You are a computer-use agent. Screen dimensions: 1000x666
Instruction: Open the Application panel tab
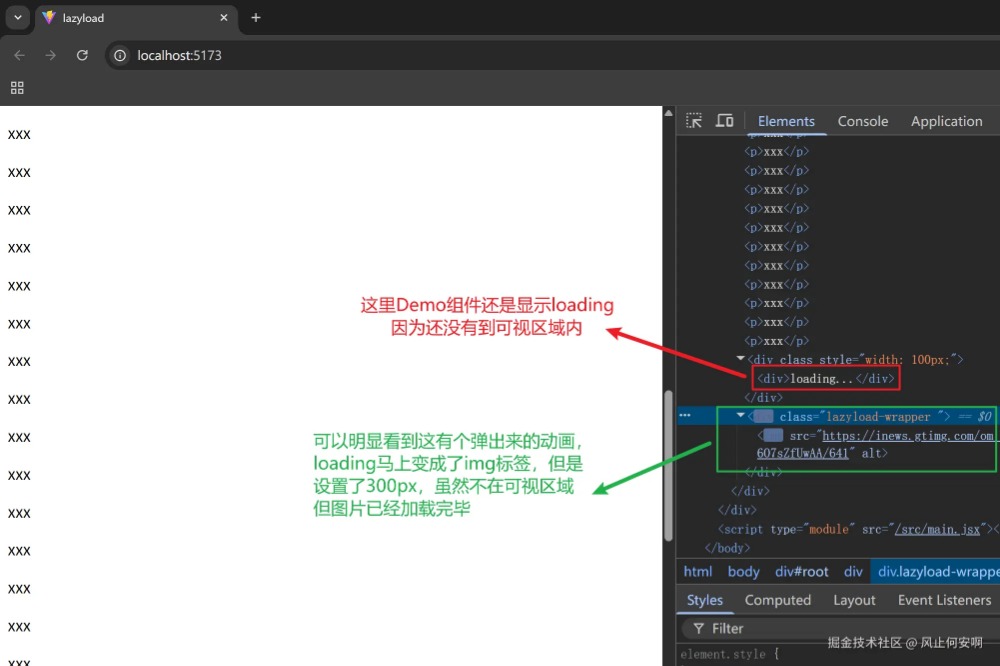pyautogui.click(x=946, y=121)
